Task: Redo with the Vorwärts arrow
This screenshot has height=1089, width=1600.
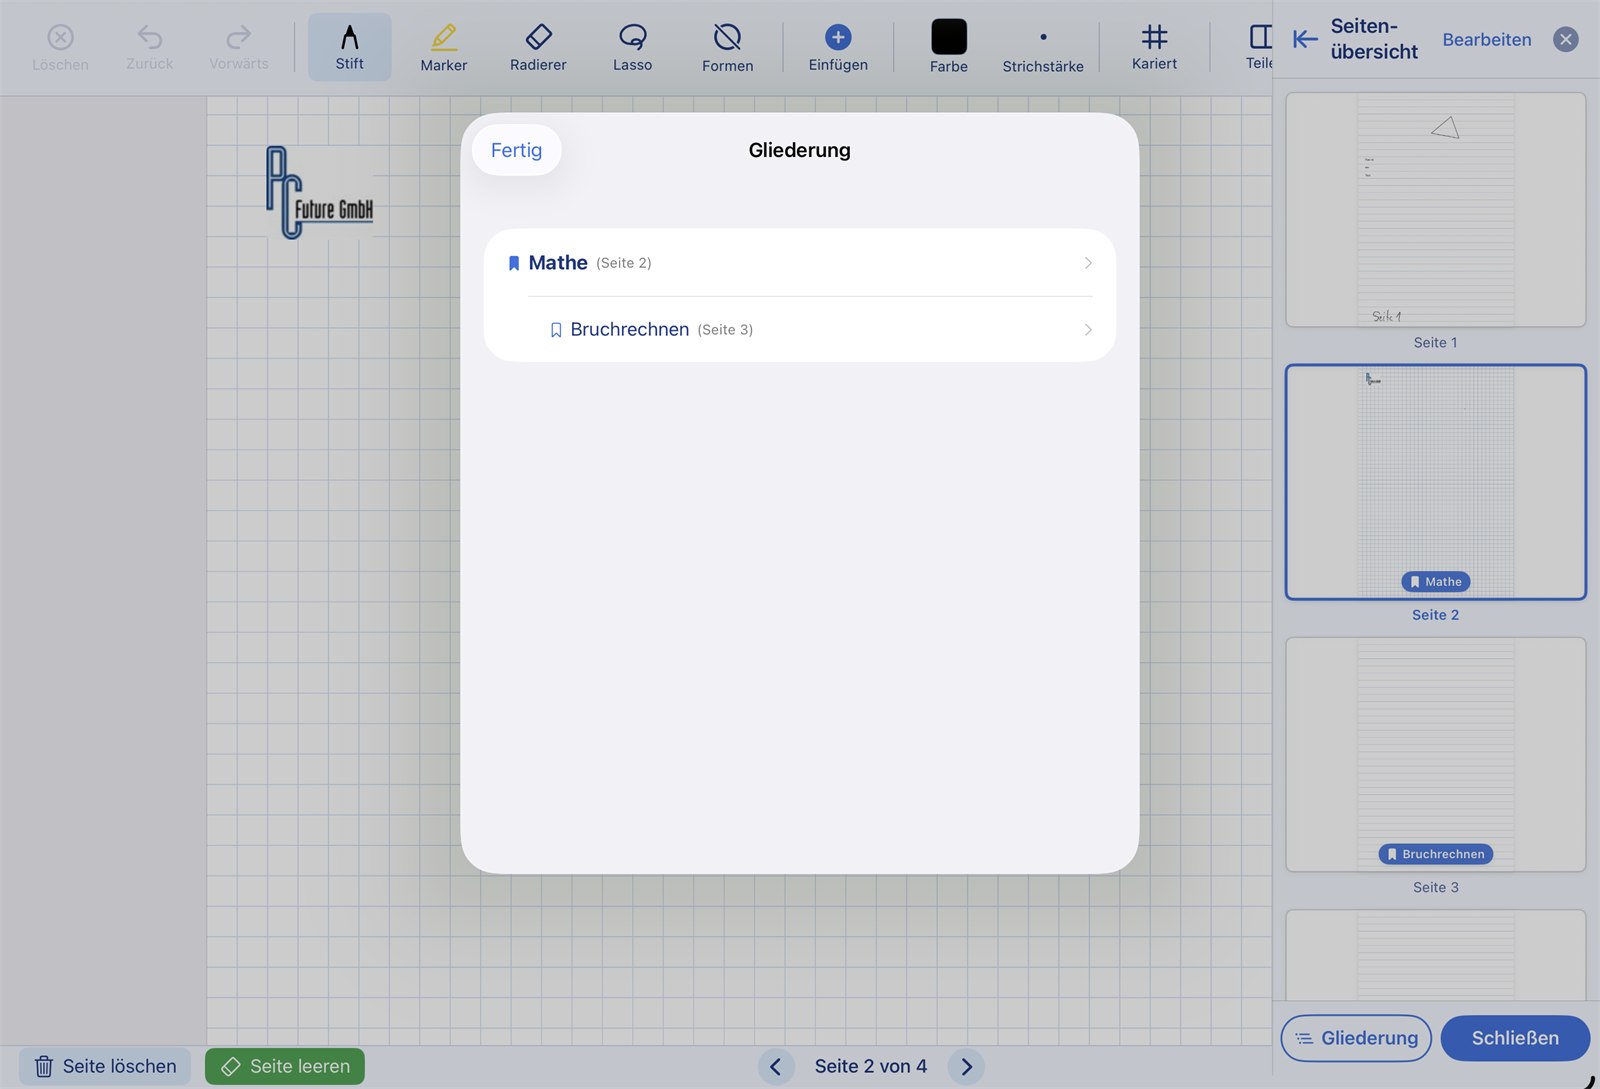Action: 239,48
